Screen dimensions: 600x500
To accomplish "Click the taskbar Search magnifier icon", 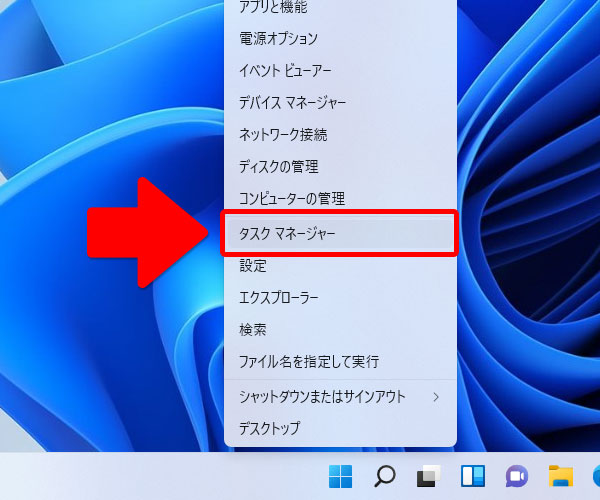I will tap(384, 476).
